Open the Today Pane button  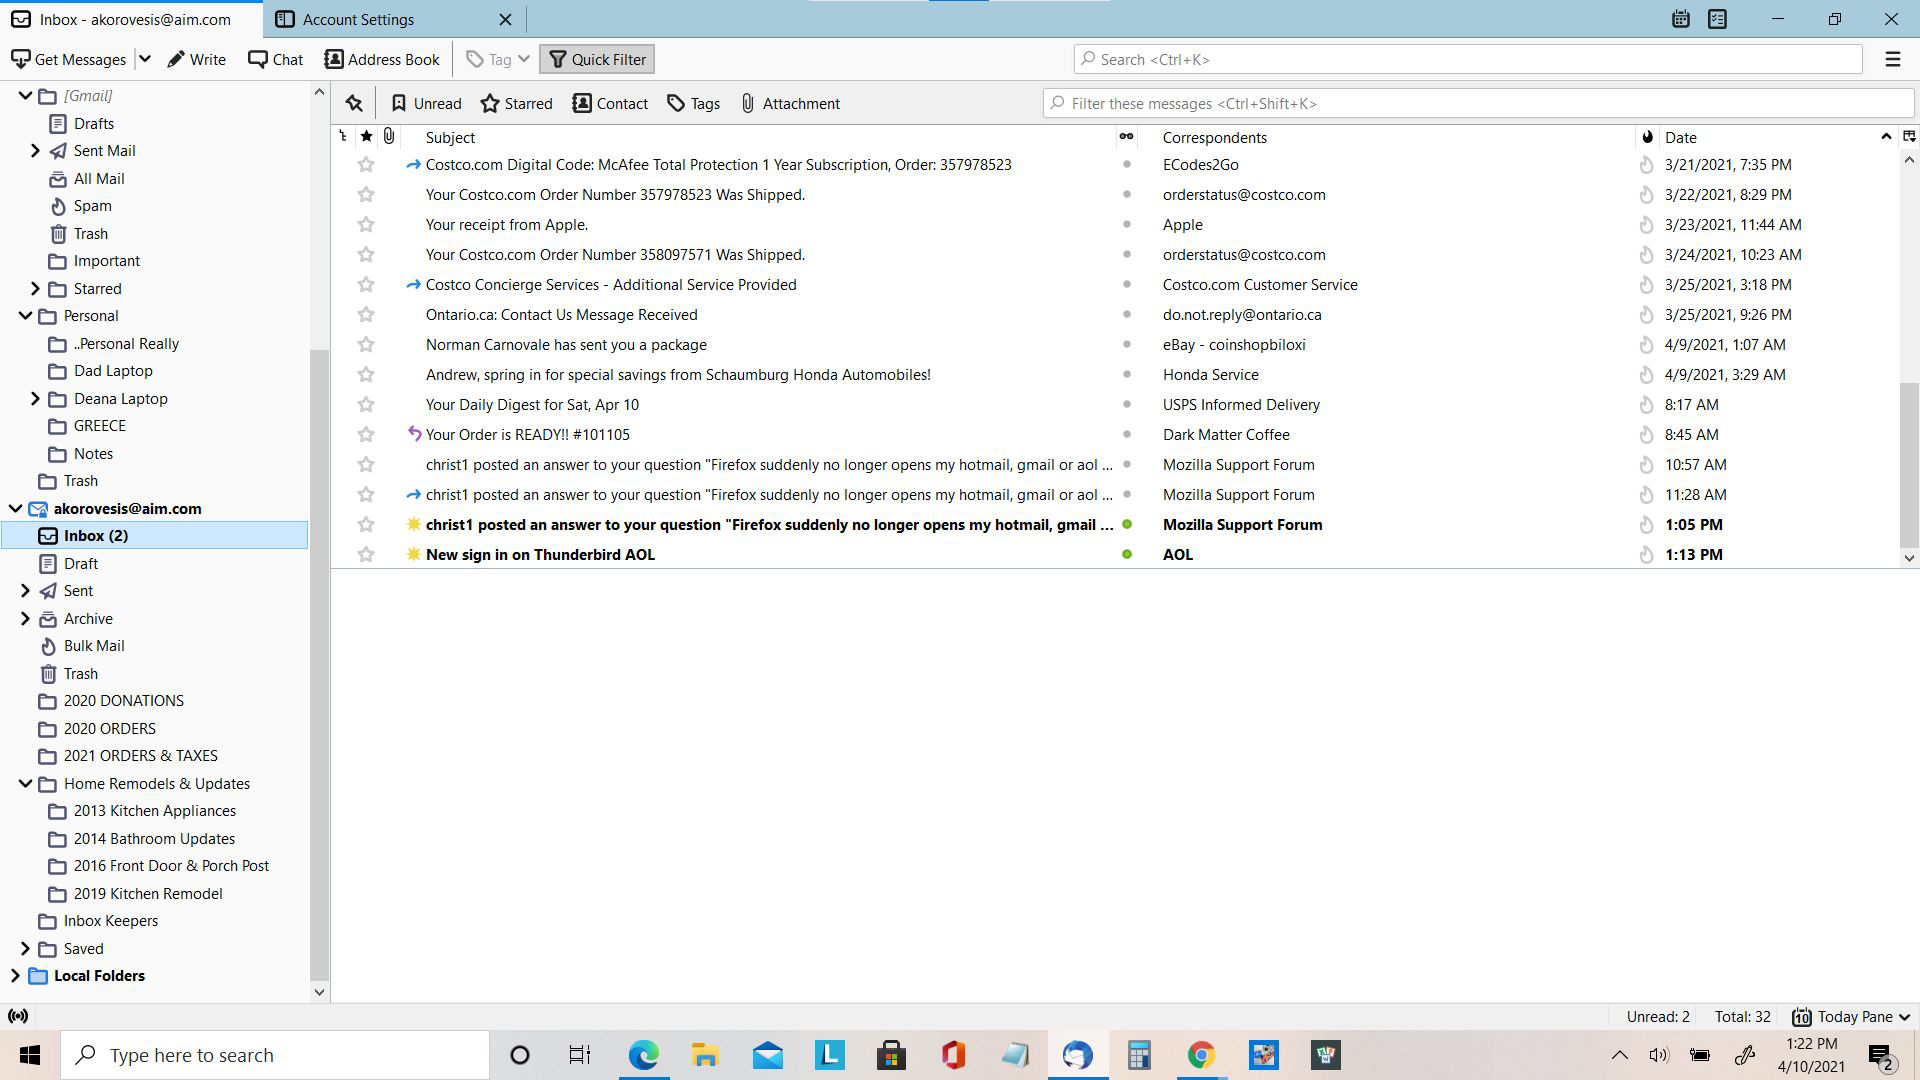1852,1016
